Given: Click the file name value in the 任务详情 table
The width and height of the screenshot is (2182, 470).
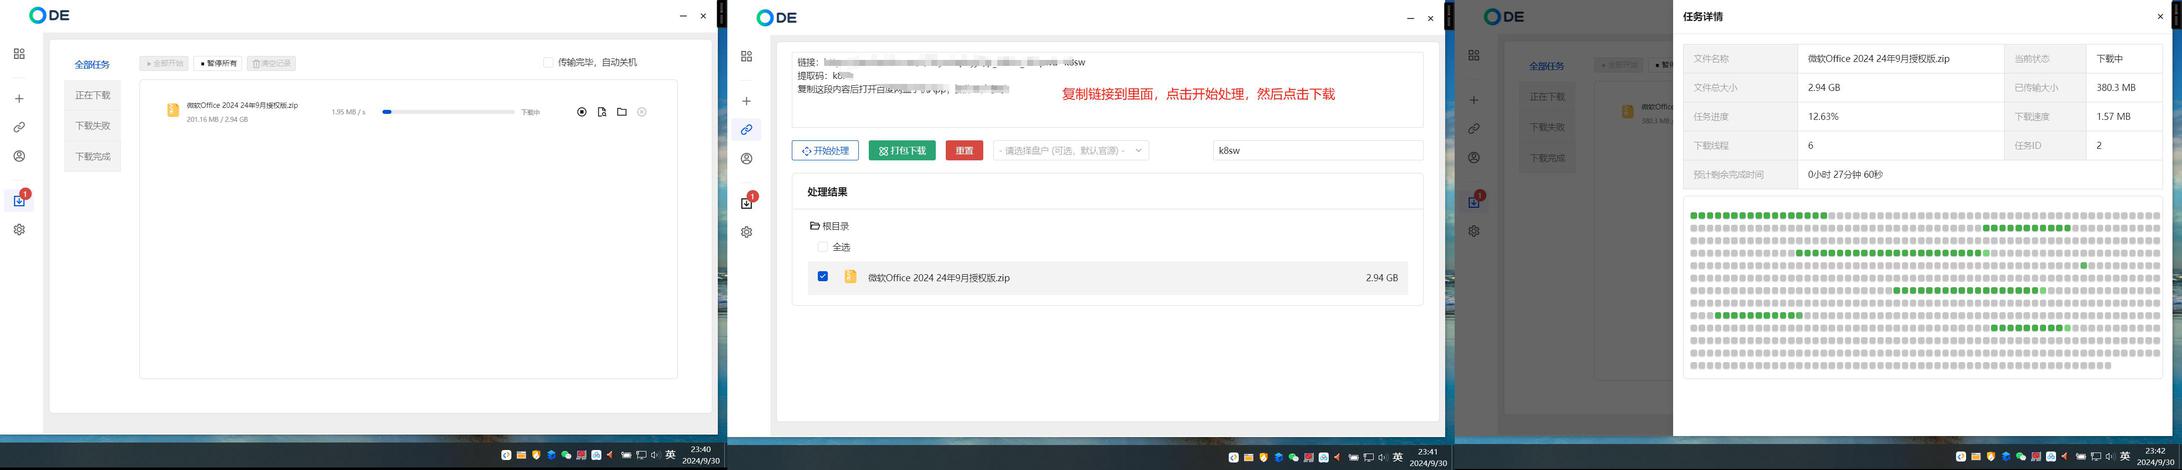Looking at the screenshot, I should [1879, 59].
